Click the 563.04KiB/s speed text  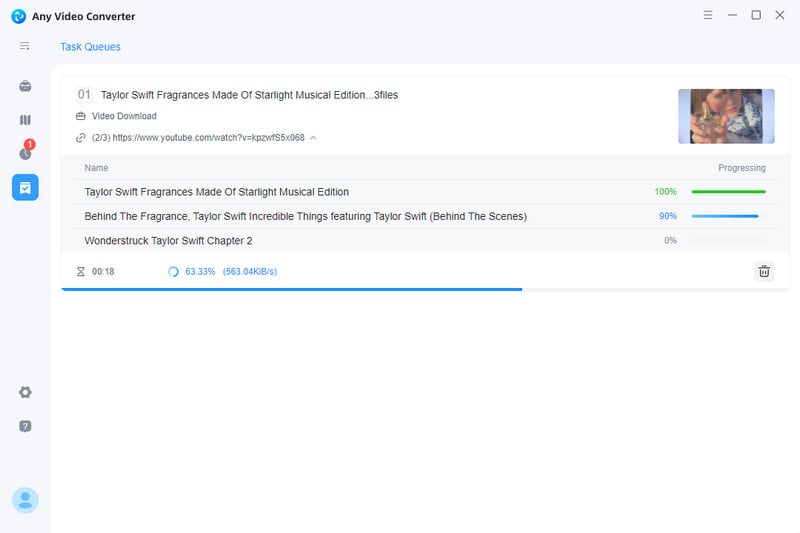pos(250,271)
